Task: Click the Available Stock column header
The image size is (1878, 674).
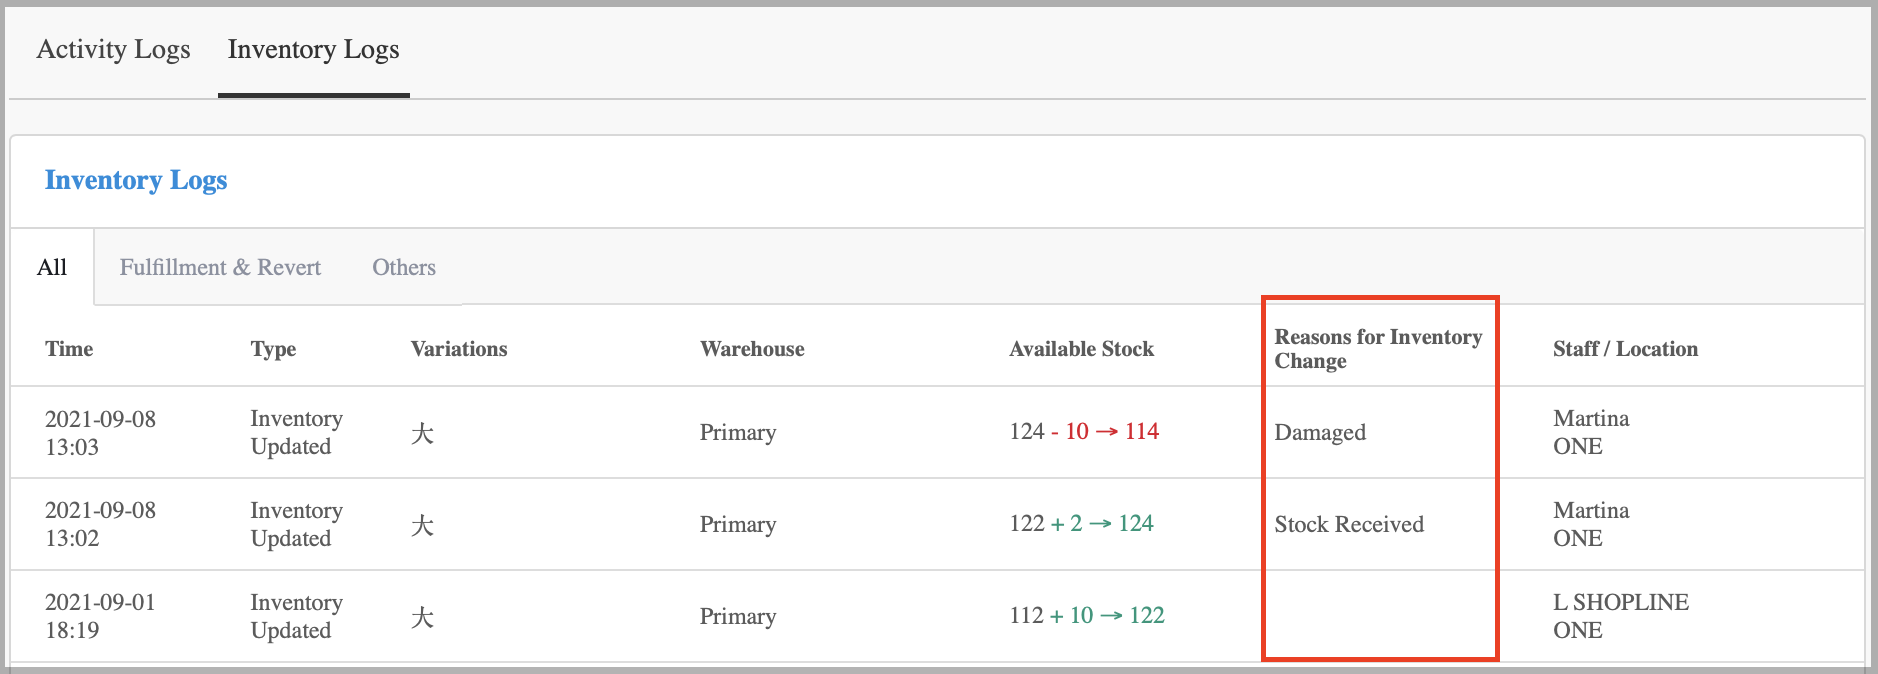Action: pos(1081,349)
